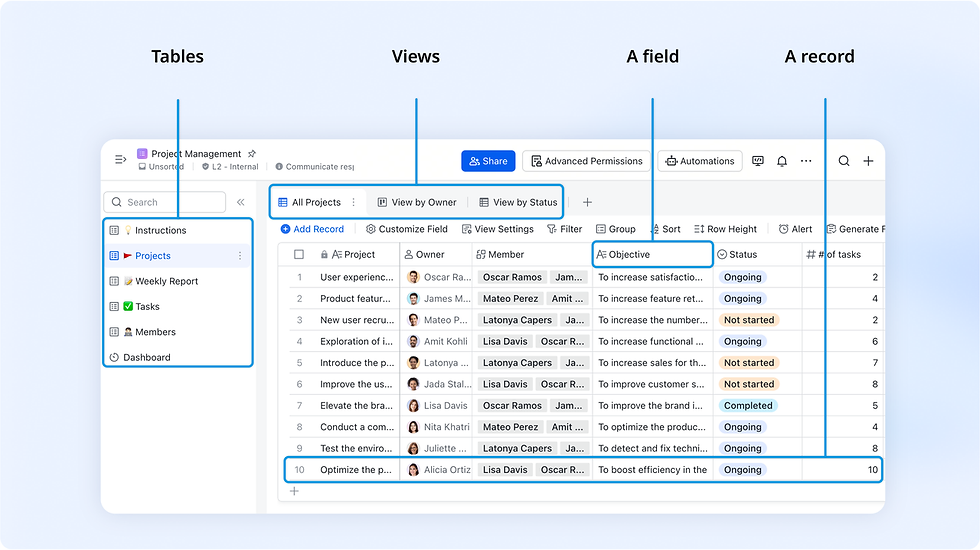Open View Settings
The width and height of the screenshot is (980, 550).
pyautogui.click(x=498, y=229)
